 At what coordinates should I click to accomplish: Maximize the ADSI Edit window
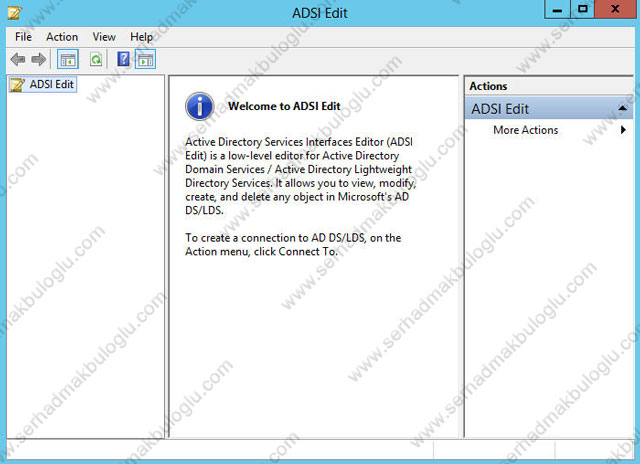tap(582, 9)
